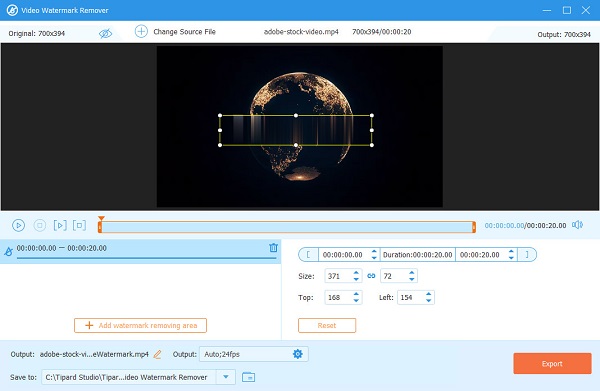This screenshot has width=600, height=391.
Task: Play the video preview
Action: pyautogui.click(x=18, y=225)
